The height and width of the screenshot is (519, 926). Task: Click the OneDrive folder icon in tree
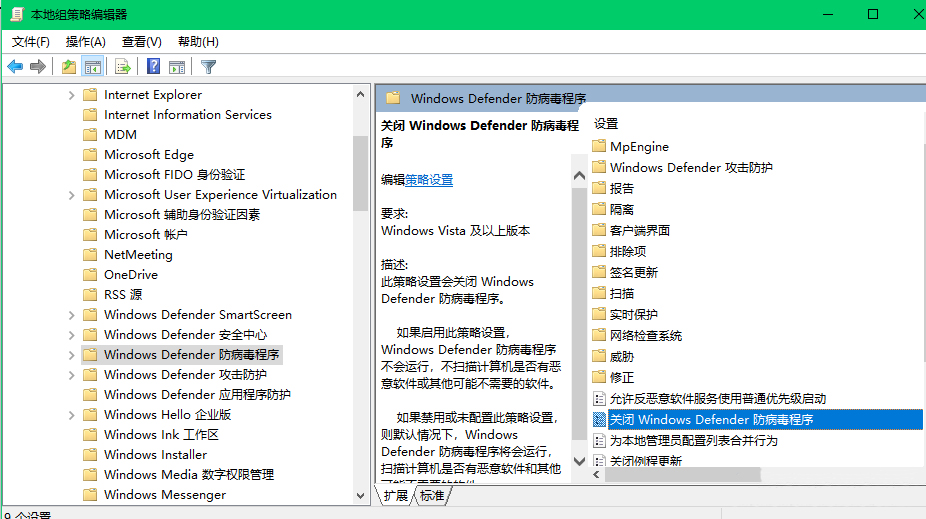tap(90, 275)
